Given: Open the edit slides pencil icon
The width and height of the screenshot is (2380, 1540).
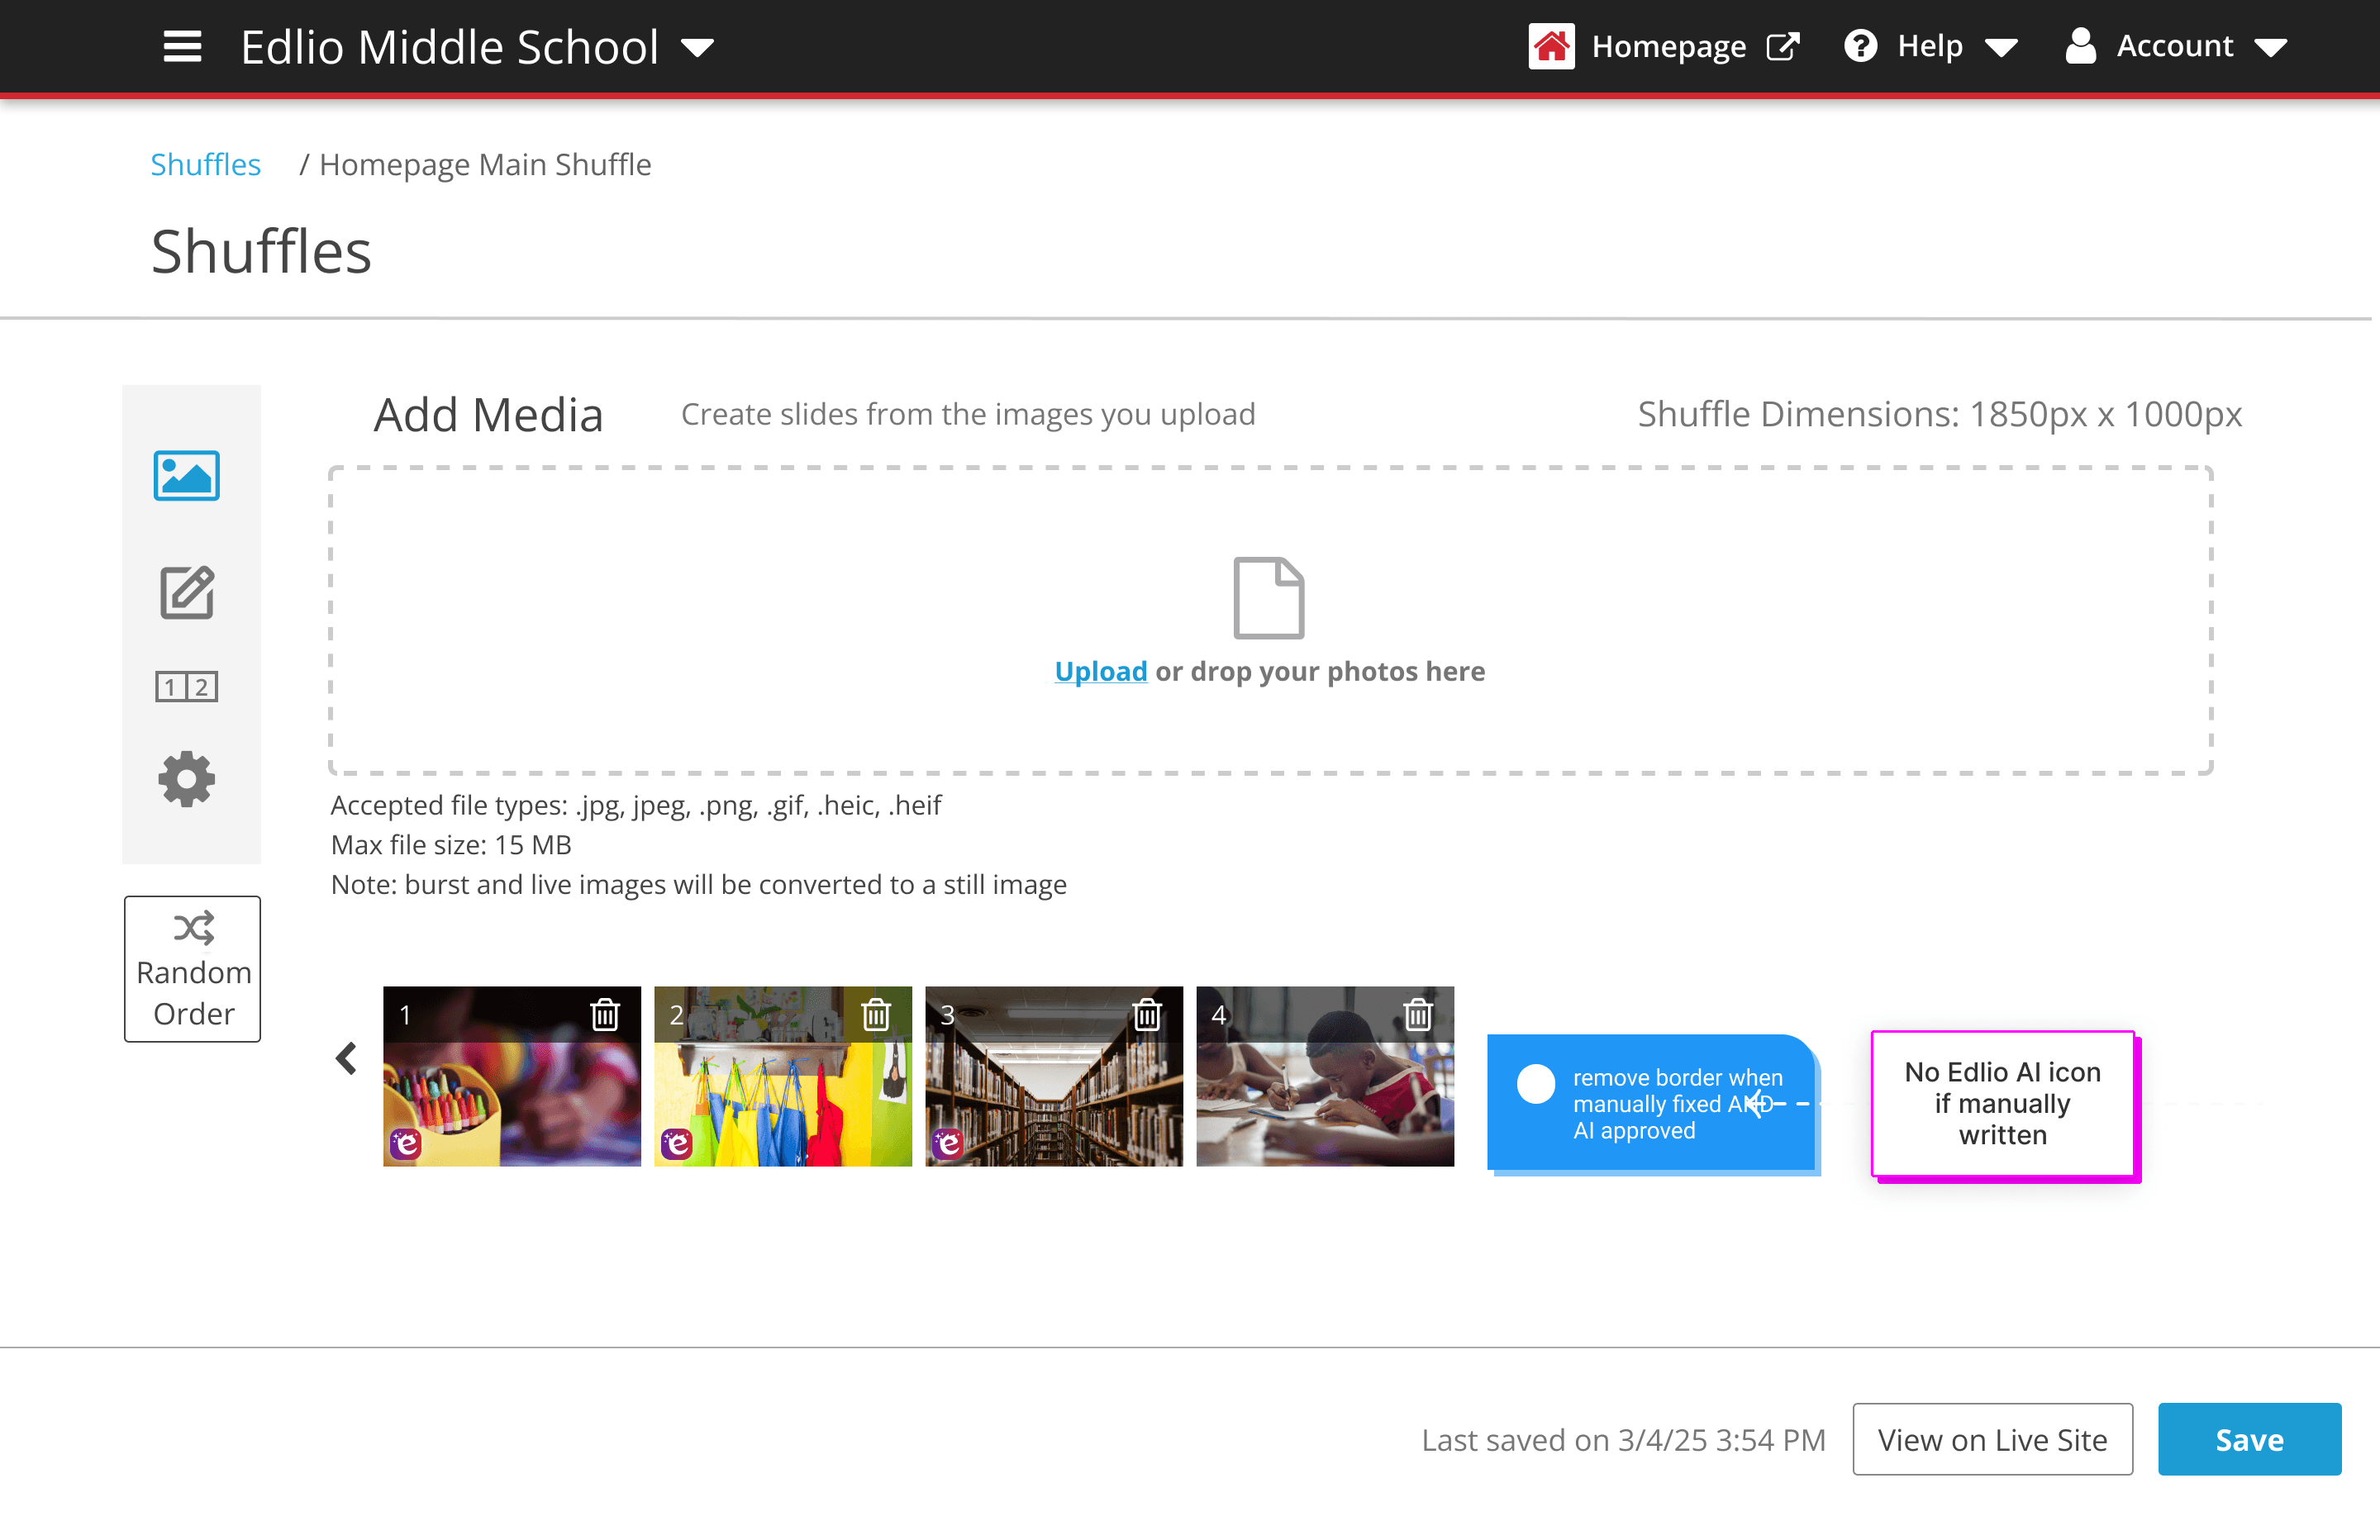Looking at the screenshot, I should coord(187,593).
